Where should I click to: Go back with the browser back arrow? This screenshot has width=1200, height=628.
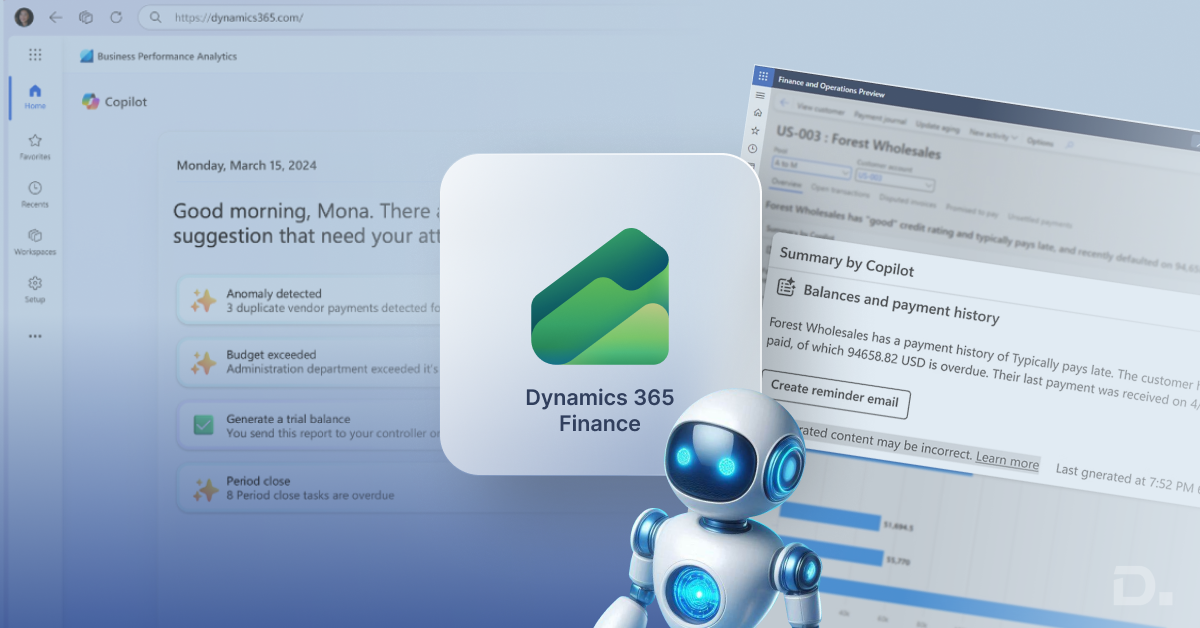point(56,17)
